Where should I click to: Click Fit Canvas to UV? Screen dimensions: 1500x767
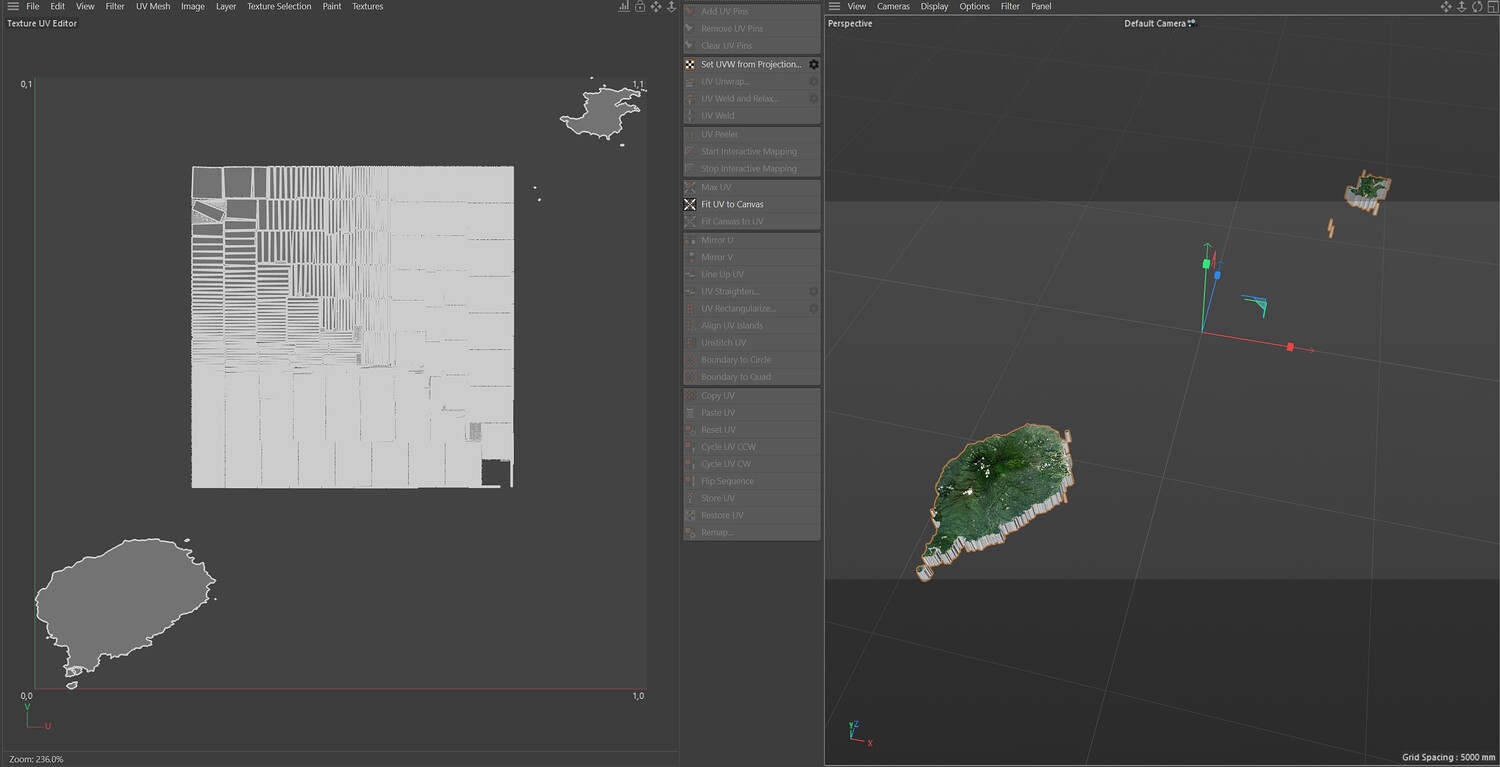(x=752, y=221)
